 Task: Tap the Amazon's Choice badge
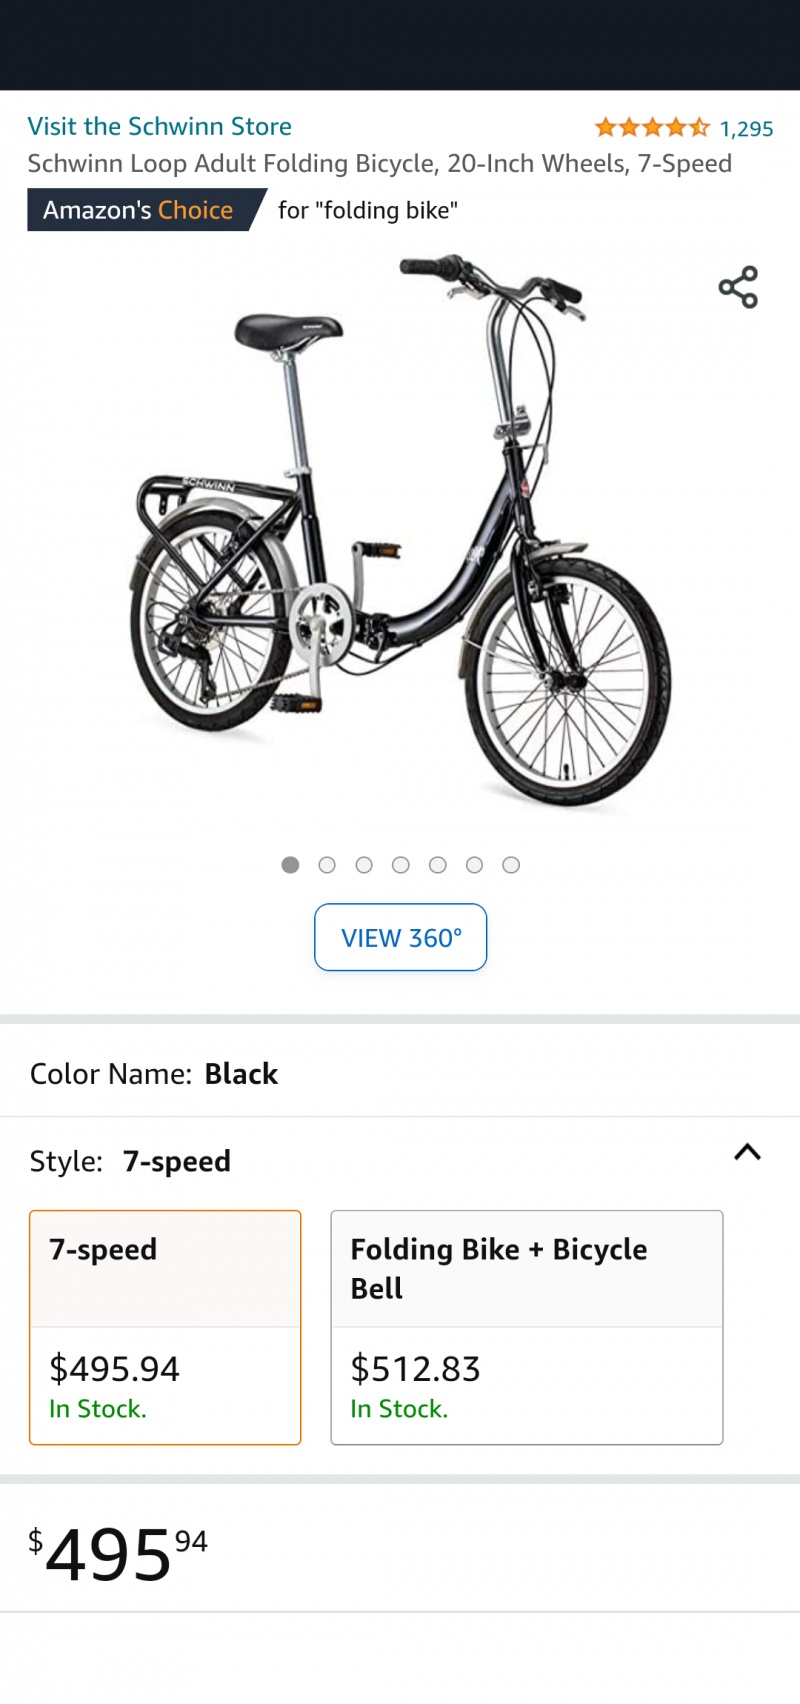click(147, 210)
